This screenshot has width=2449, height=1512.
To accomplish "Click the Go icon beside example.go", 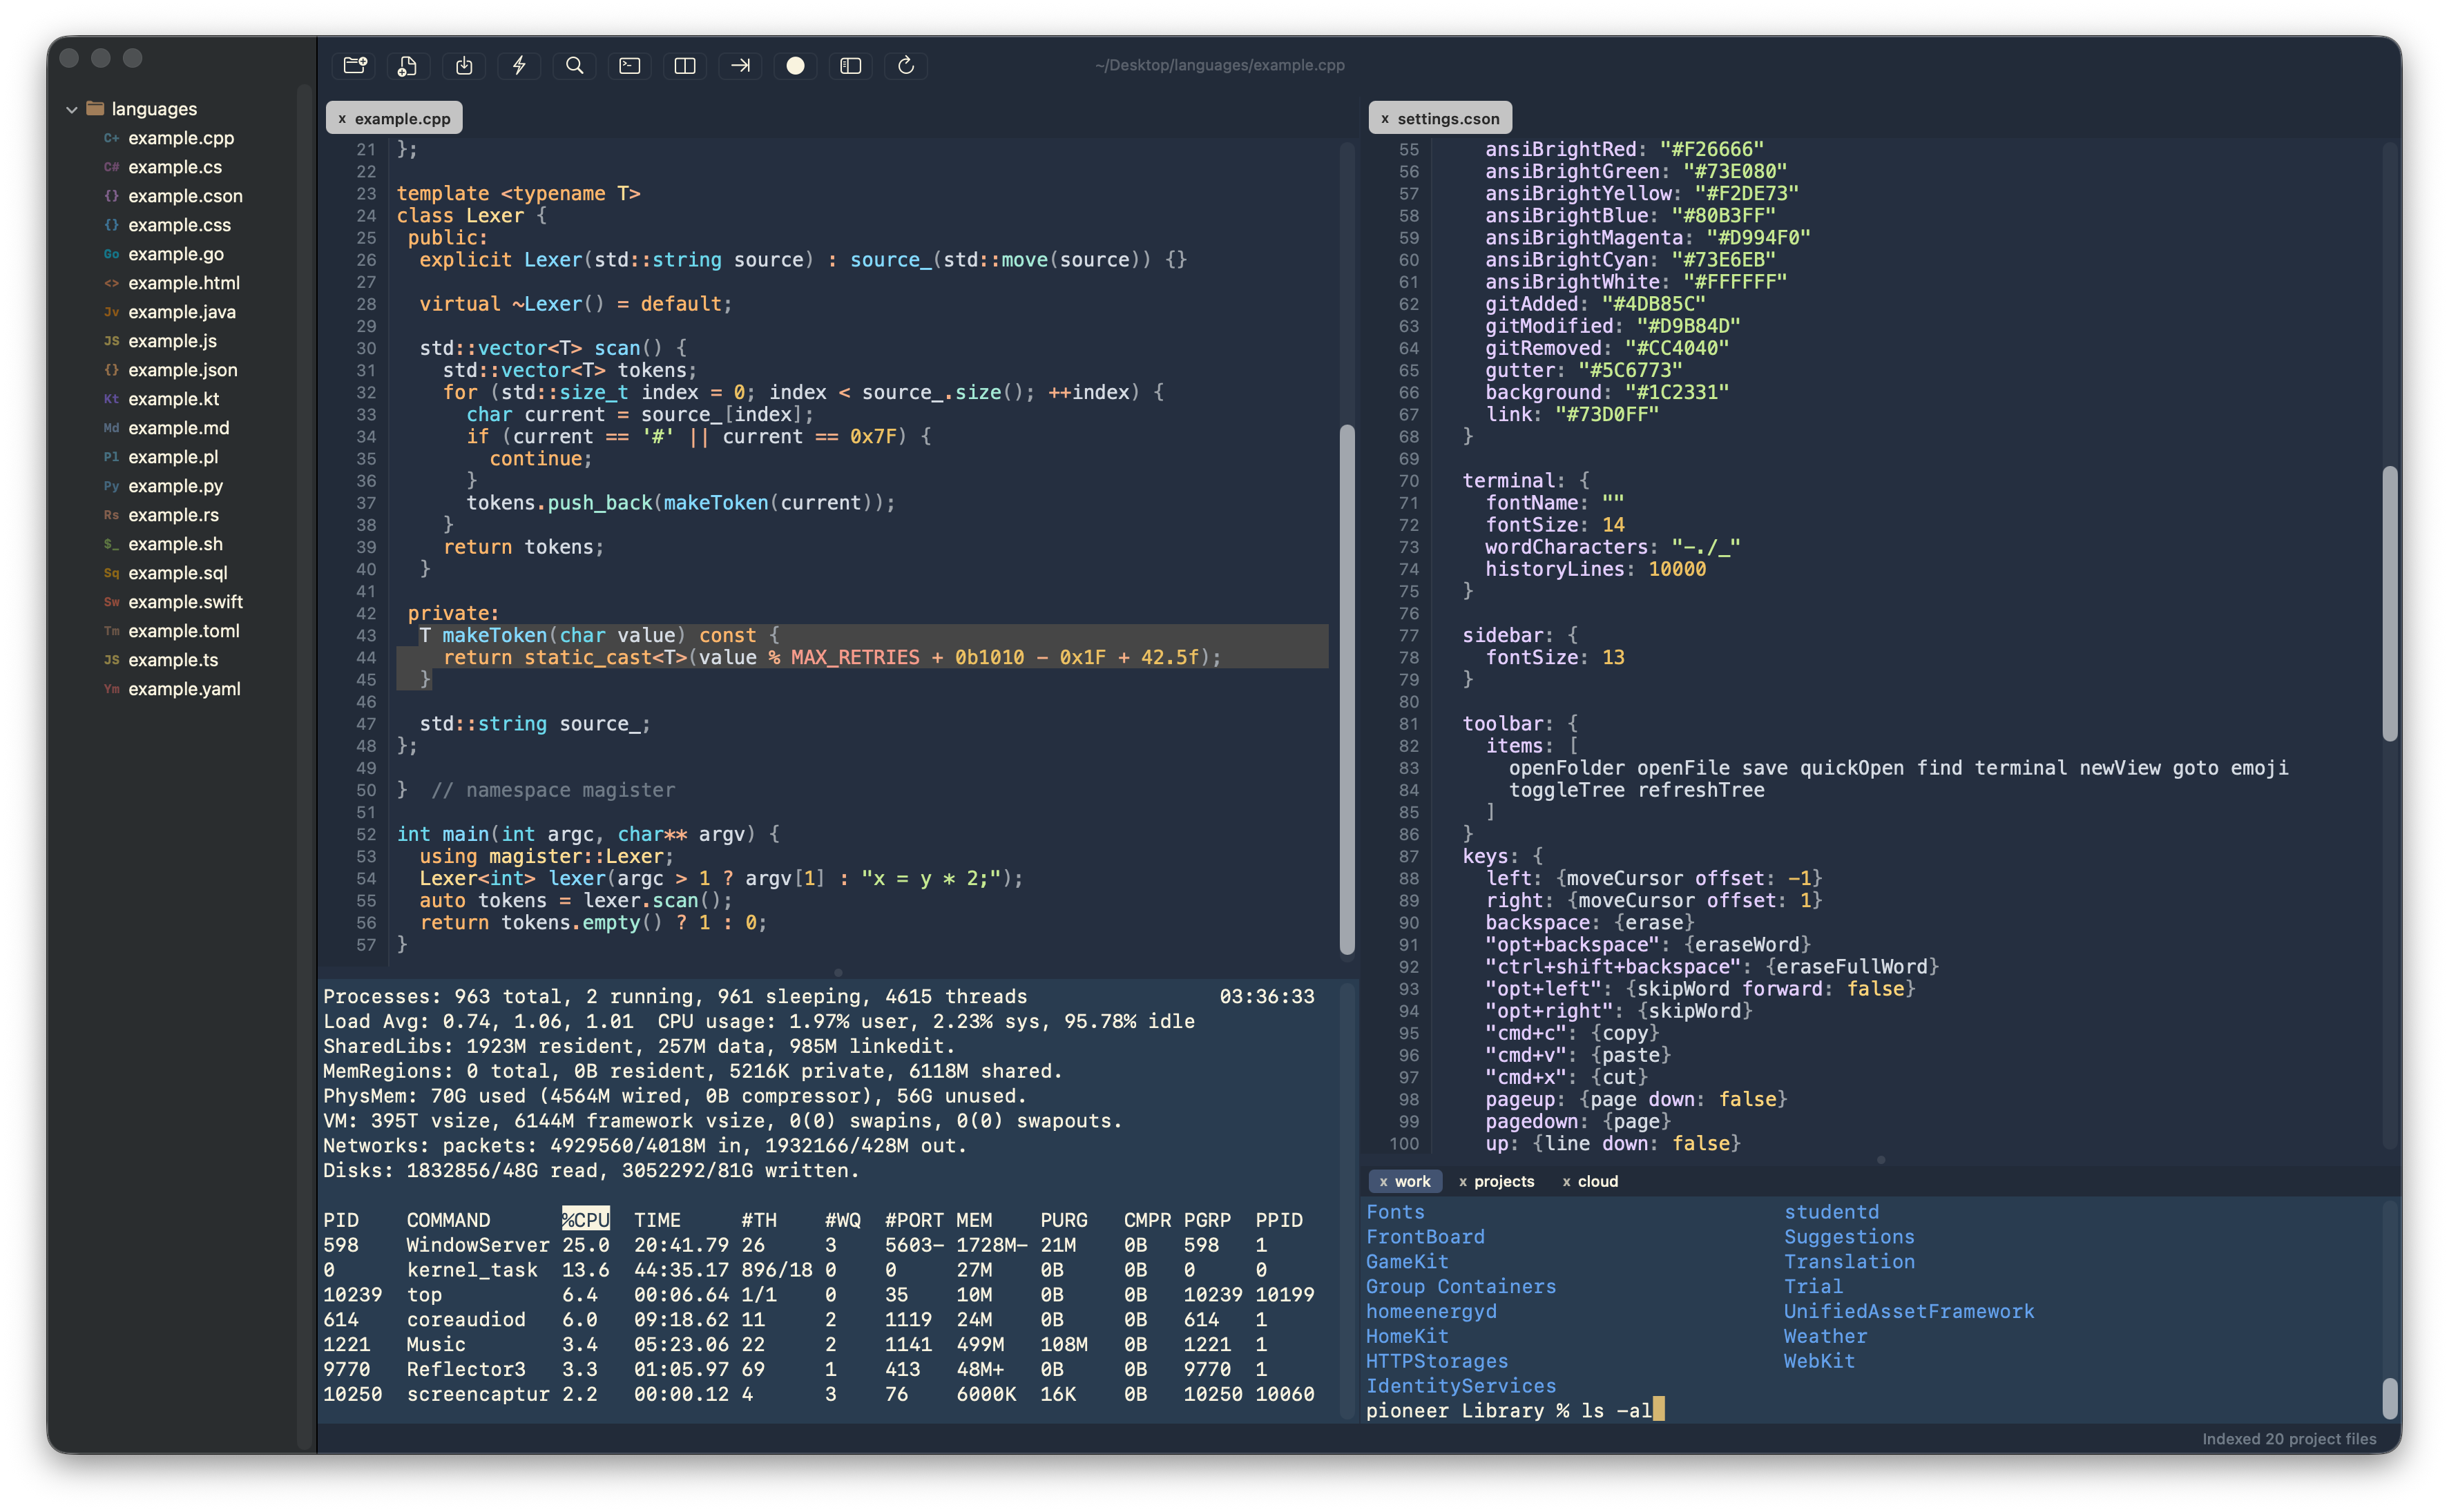I will tap(111, 254).
